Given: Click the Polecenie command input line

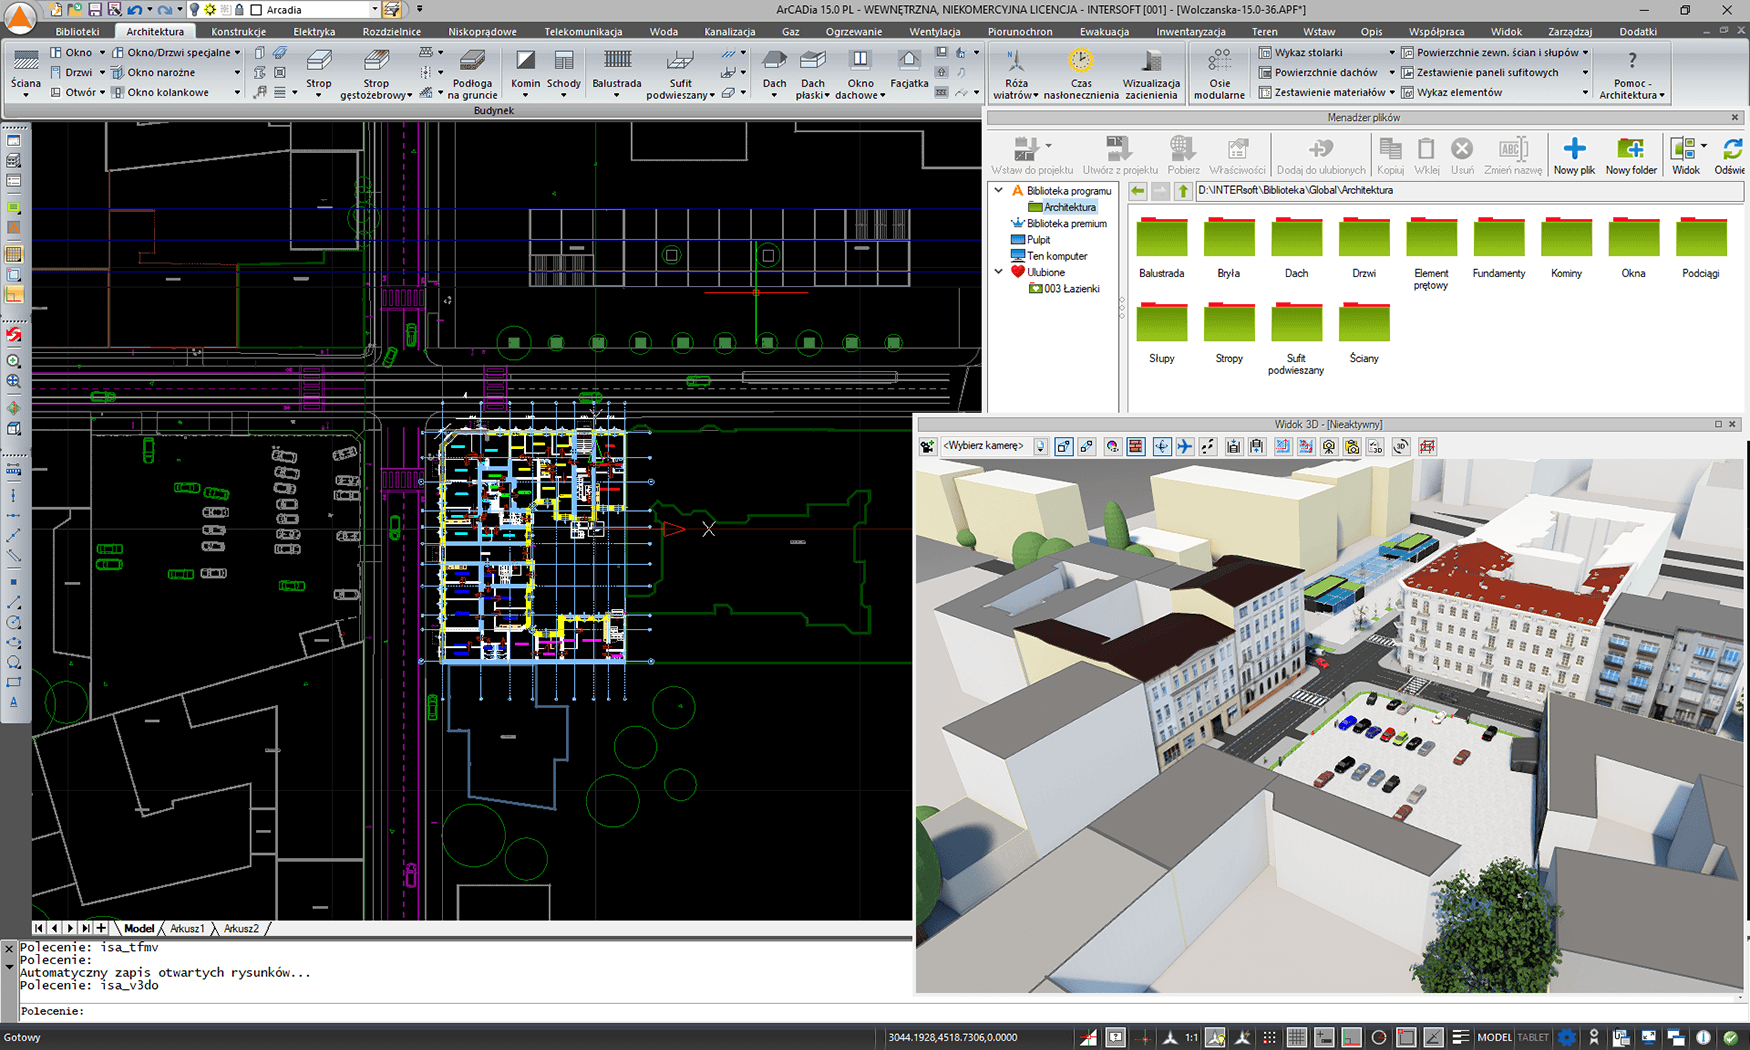Looking at the screenshot, I should click(465, 1011).
